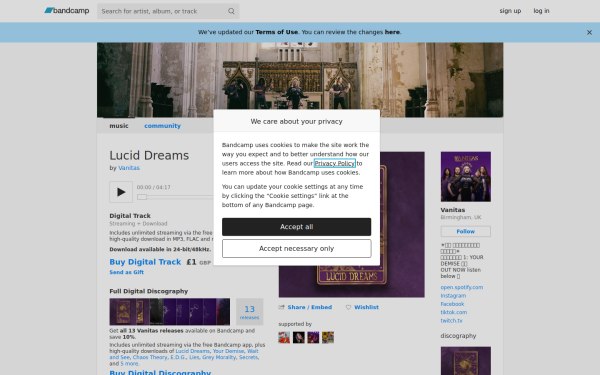The height and width of the screenshot is (375, 600).
Task: Click the Vanitas band photo
Action: tap(466, 176)
